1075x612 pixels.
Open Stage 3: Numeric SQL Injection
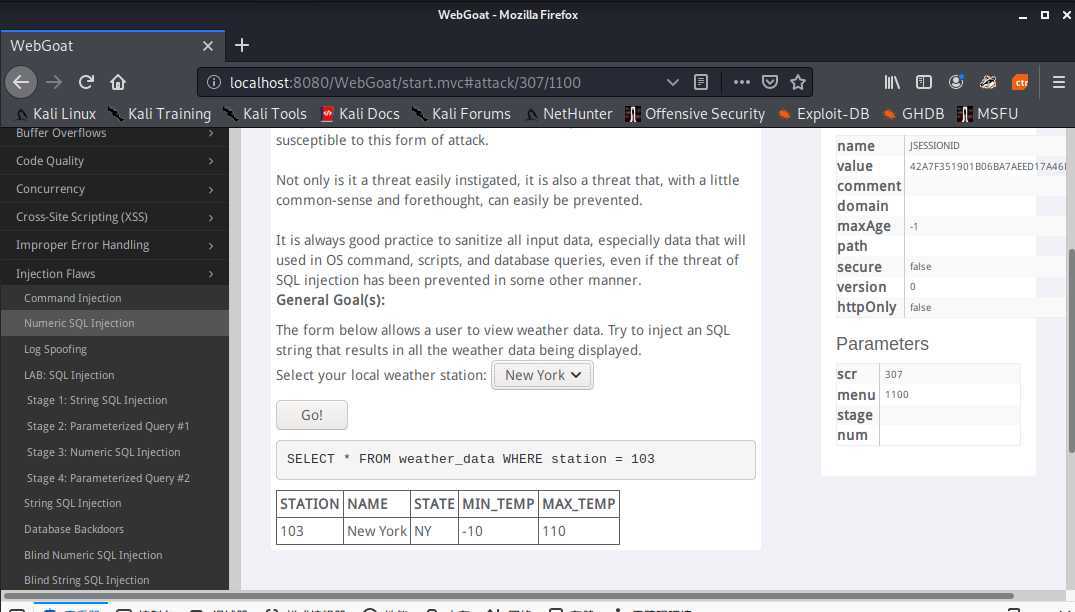pos(104,452)
